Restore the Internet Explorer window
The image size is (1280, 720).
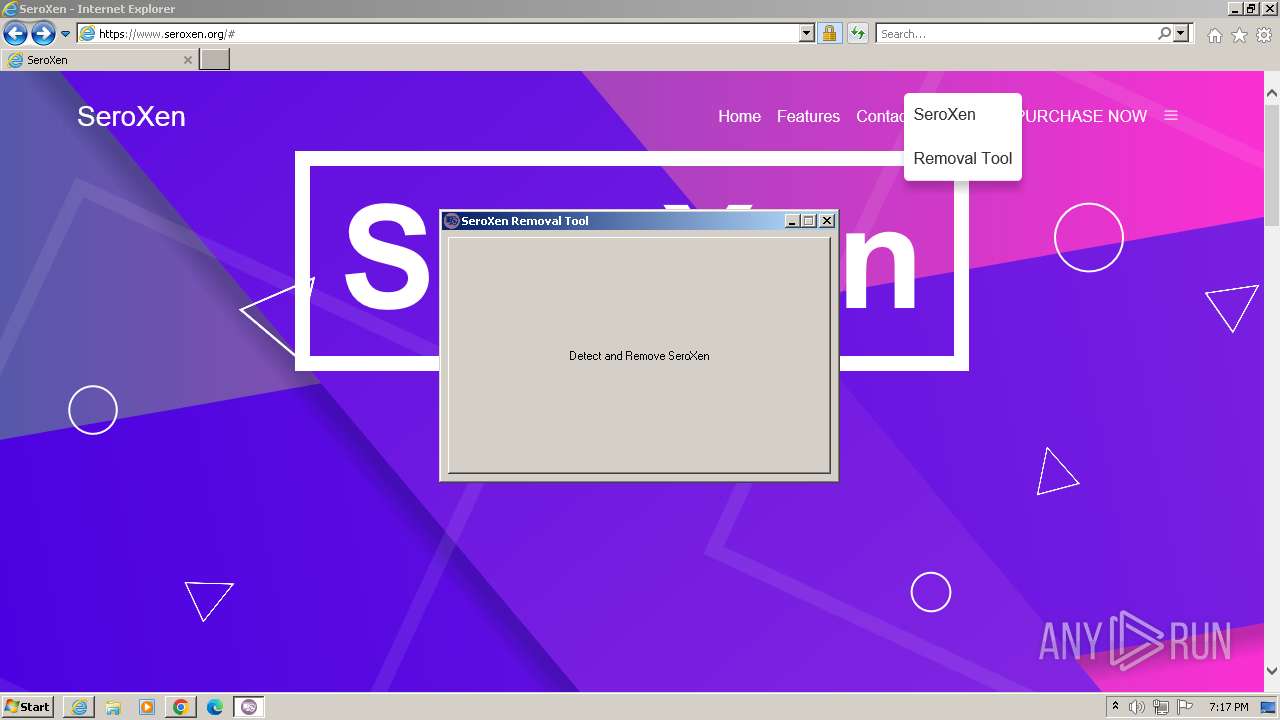pos(1251,9)
